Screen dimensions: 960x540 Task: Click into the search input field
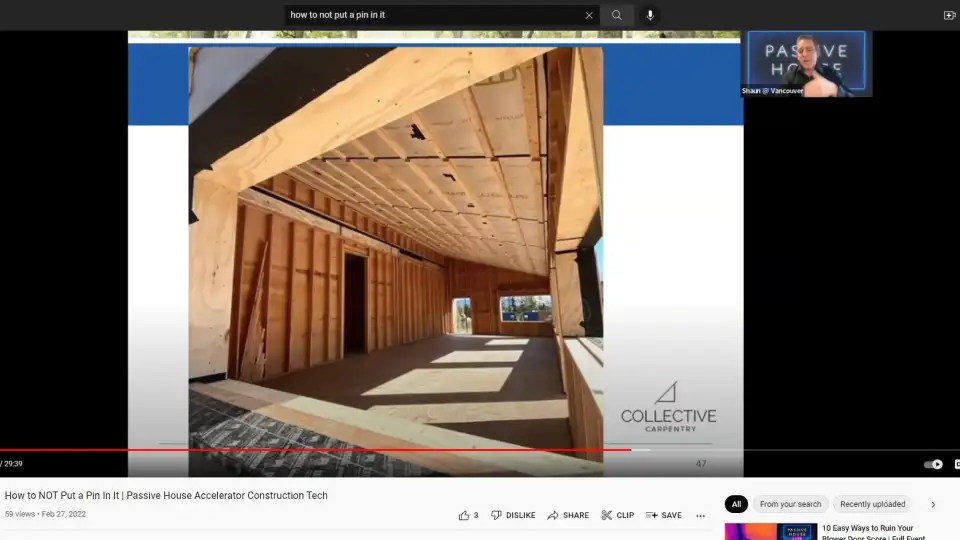click(430, 15)
